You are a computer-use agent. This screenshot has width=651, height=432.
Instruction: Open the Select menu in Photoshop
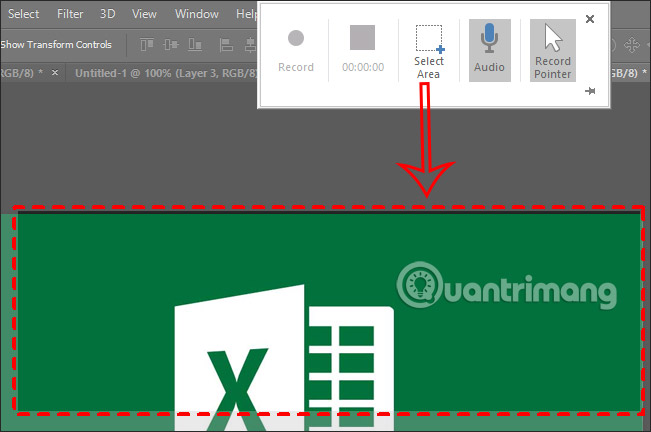(24, 14)
